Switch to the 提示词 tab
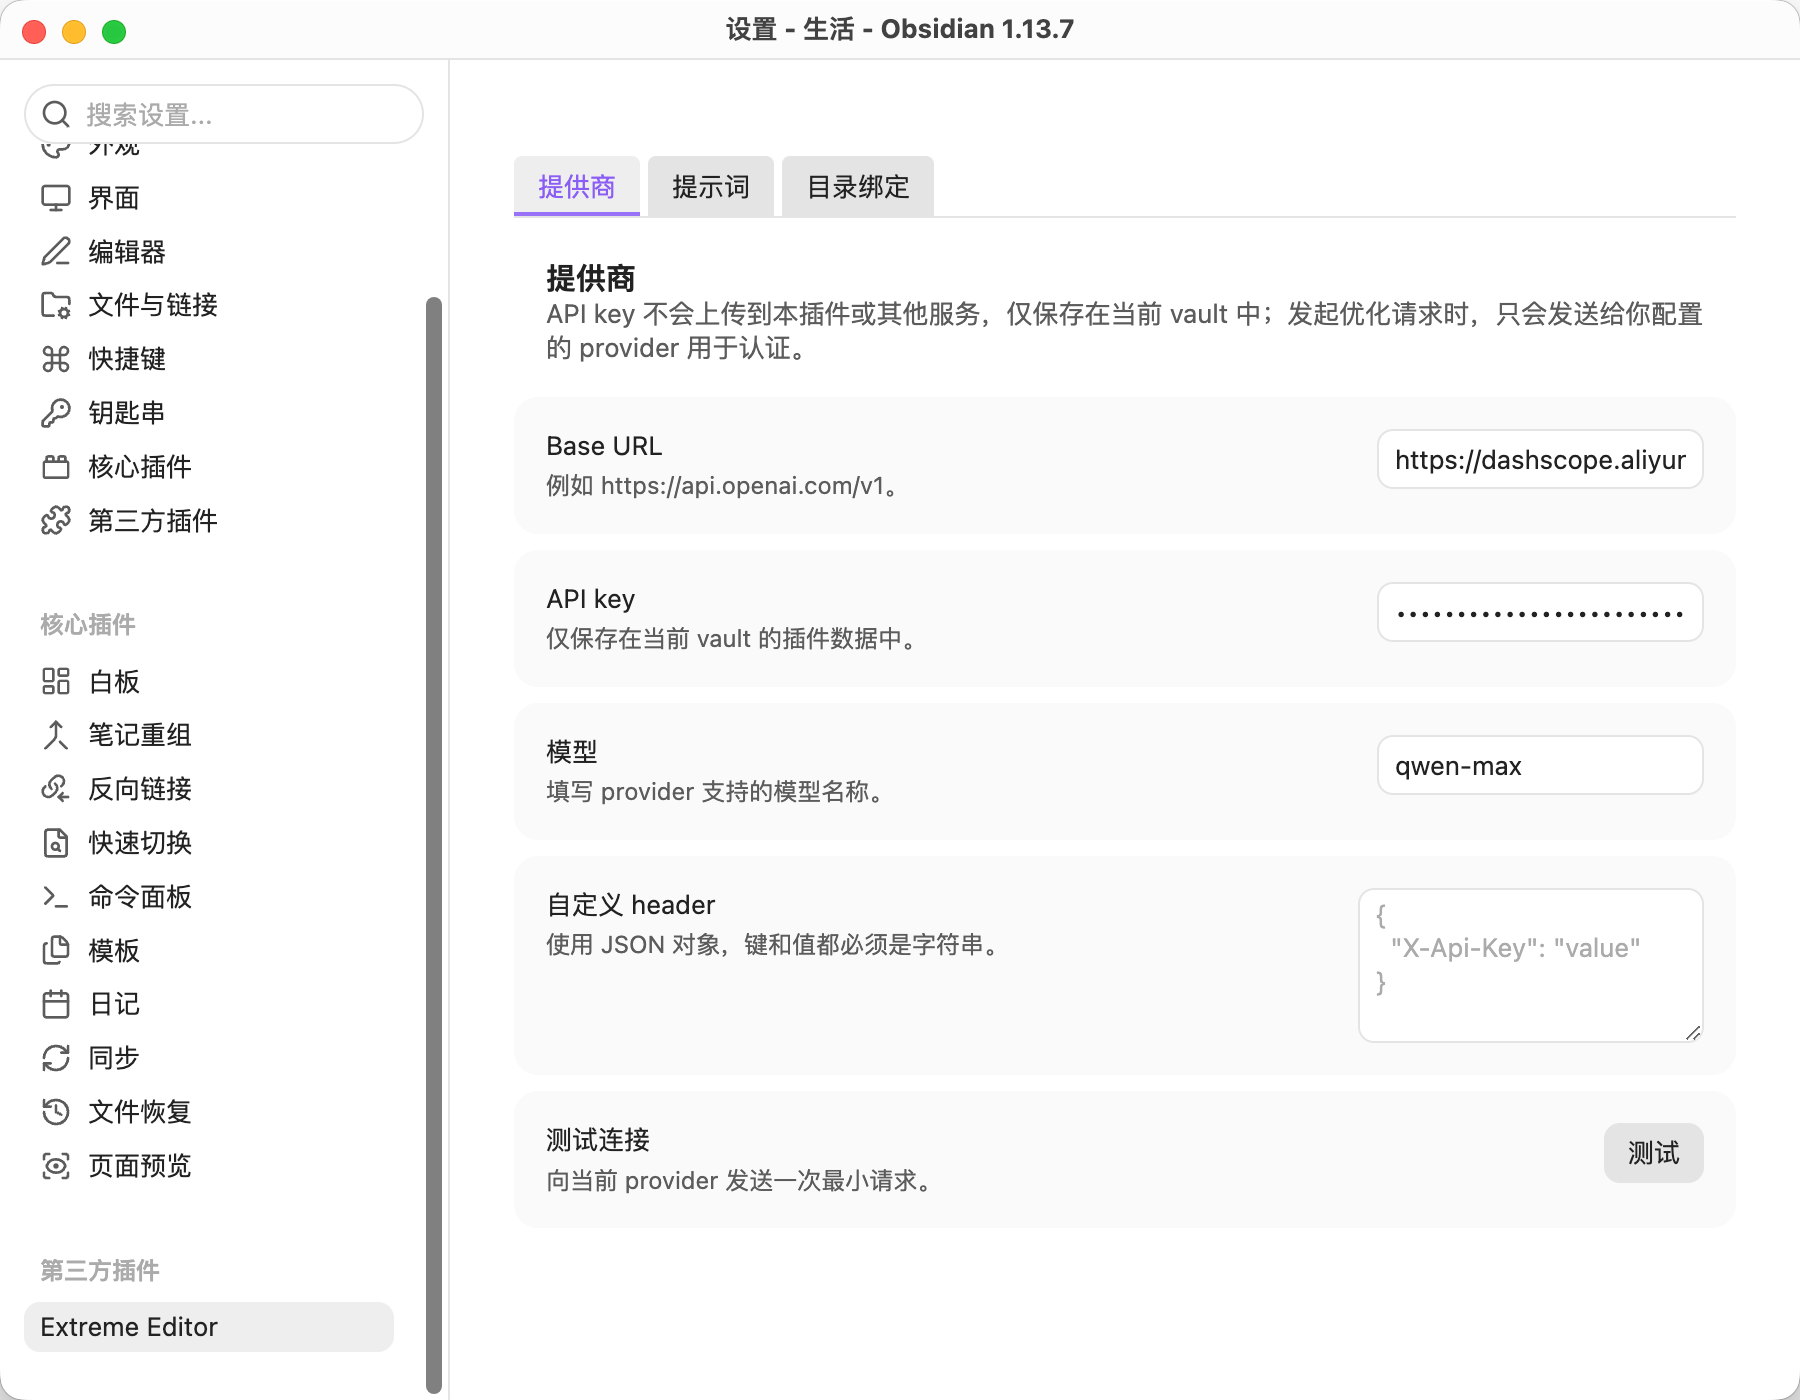Viewport: 1800px width, 1400px height. 711,186
